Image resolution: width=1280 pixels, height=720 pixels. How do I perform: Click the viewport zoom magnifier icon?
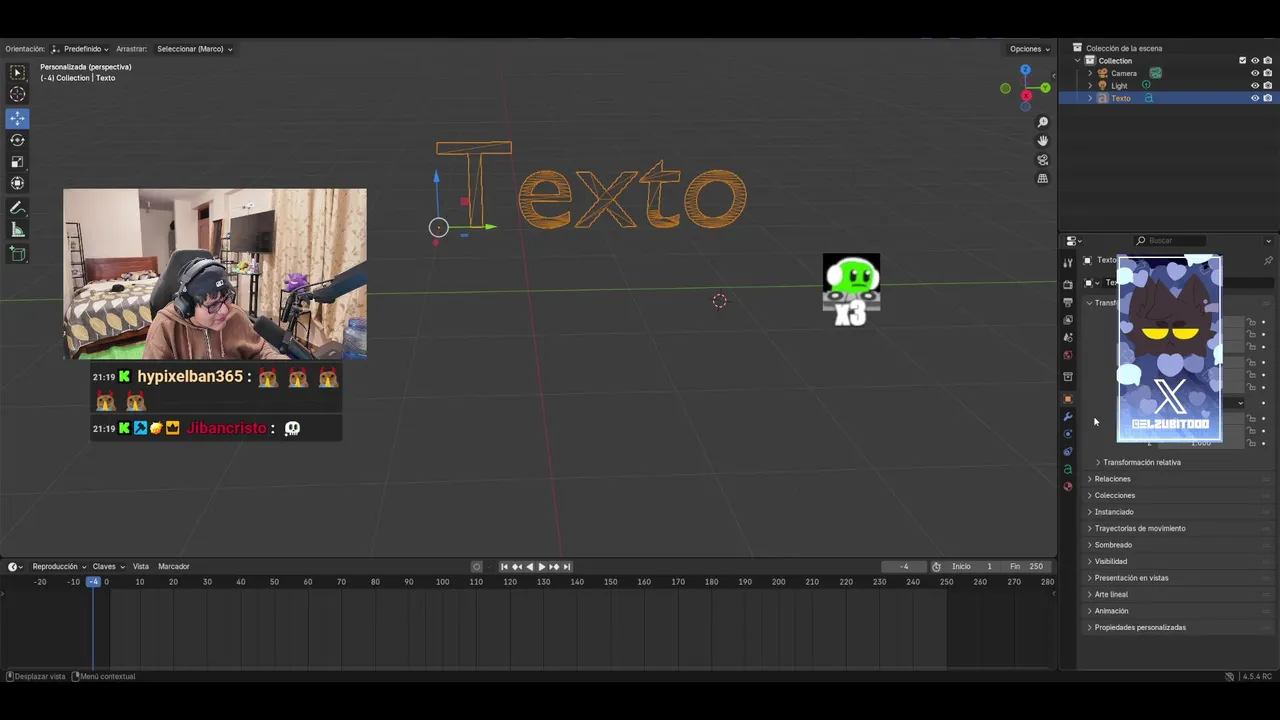coord(1043,122)
